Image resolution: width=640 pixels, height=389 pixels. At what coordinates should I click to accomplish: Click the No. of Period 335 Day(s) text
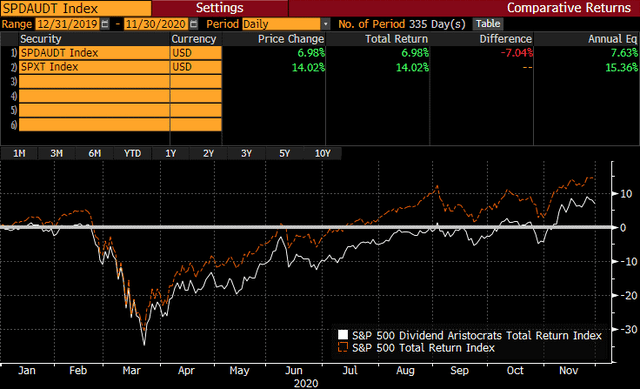pyautogui.click(x=402, y=24)
